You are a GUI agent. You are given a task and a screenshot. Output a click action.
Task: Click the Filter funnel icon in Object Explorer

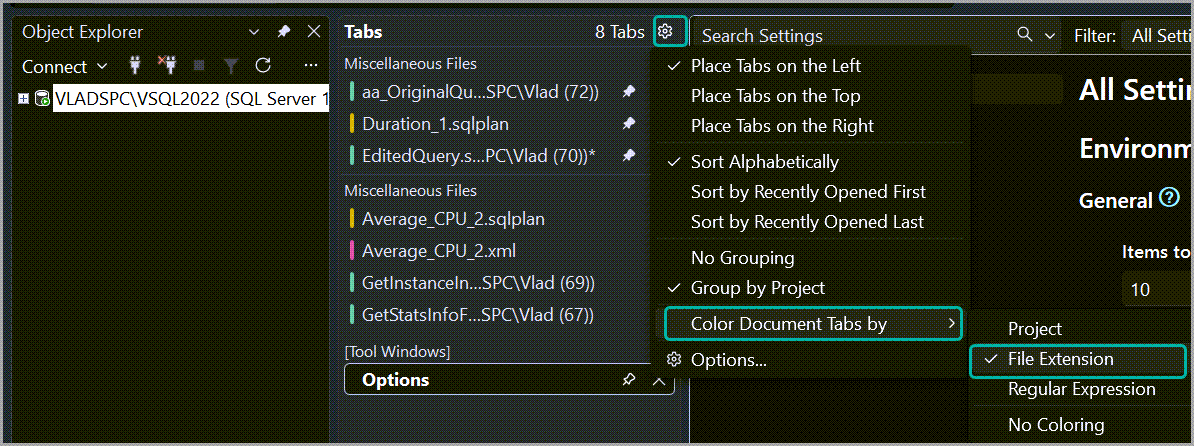[231, 66]
